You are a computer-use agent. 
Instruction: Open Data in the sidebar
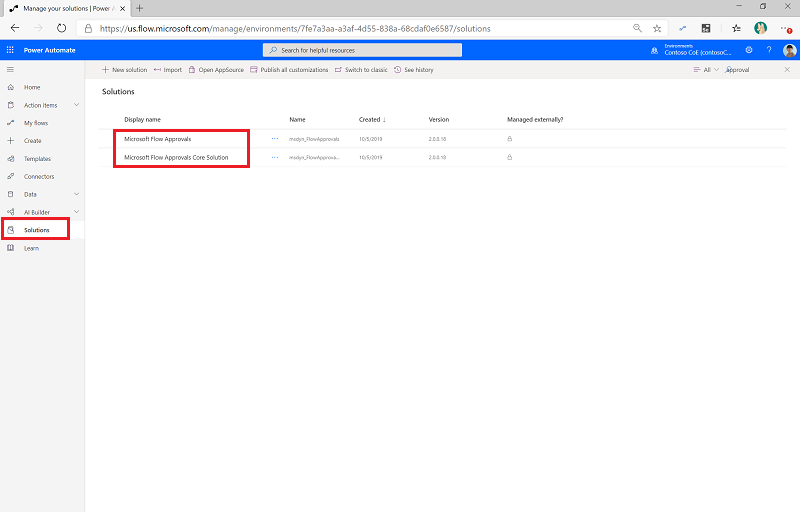[x=30, y=194]
